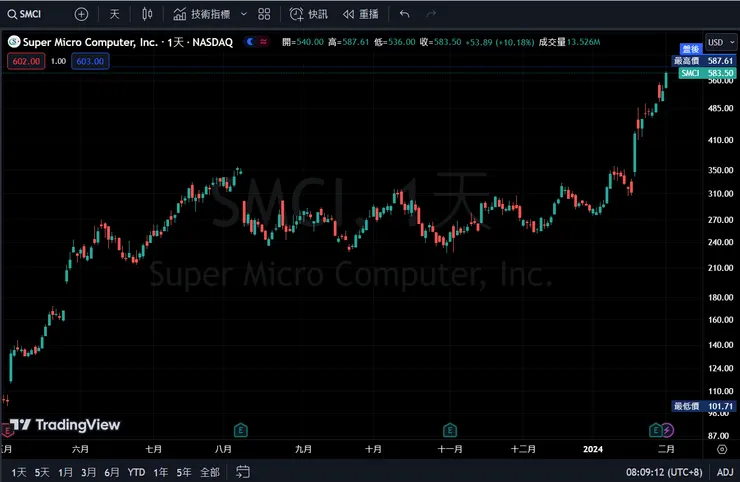The height and width of the screenshot is (482, 740).
Task: Click the red E marker at left edge
Action: (x=7, y=431)
